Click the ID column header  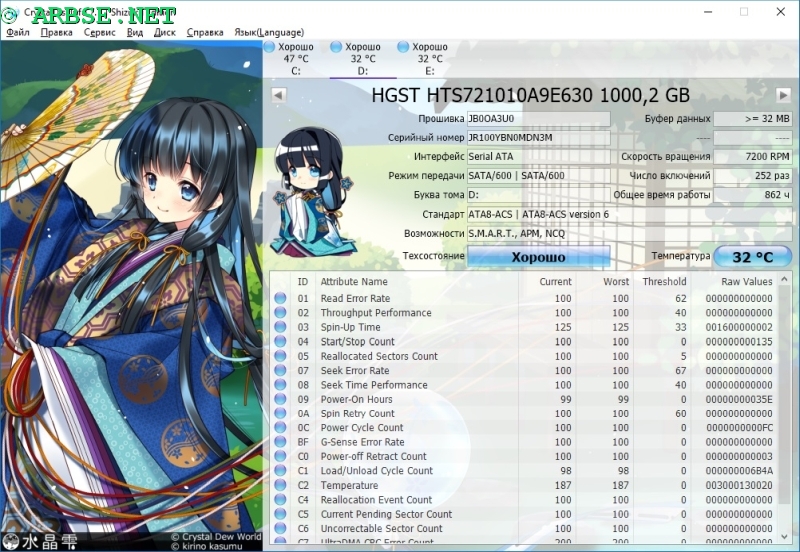coord(303,282)
